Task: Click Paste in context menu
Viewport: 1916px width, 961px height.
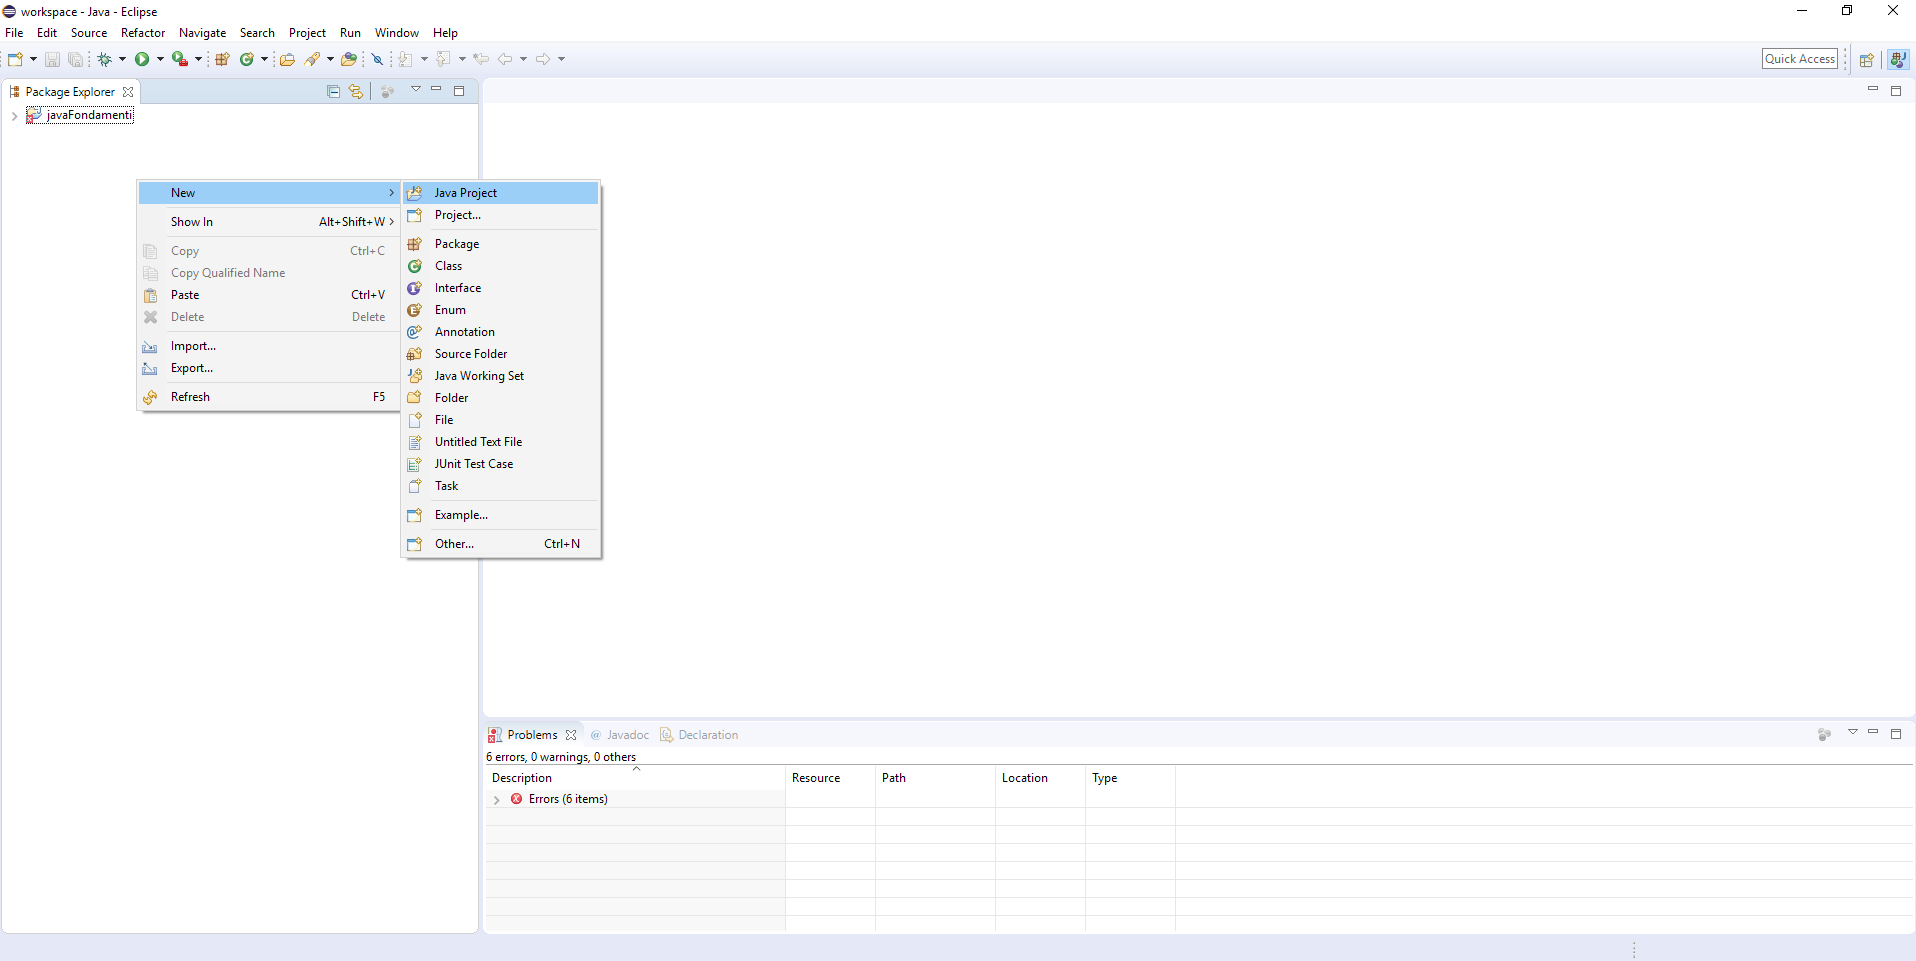Action: point(269,295)
